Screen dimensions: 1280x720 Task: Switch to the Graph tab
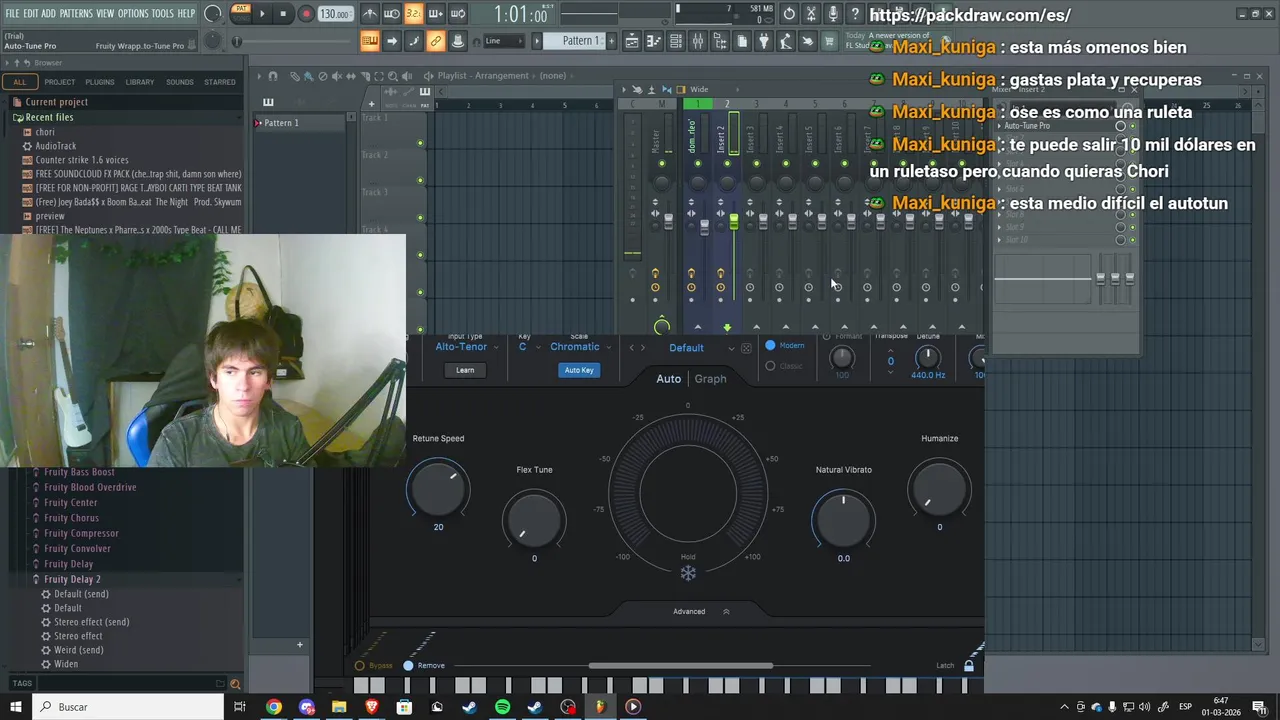[710, 379]
